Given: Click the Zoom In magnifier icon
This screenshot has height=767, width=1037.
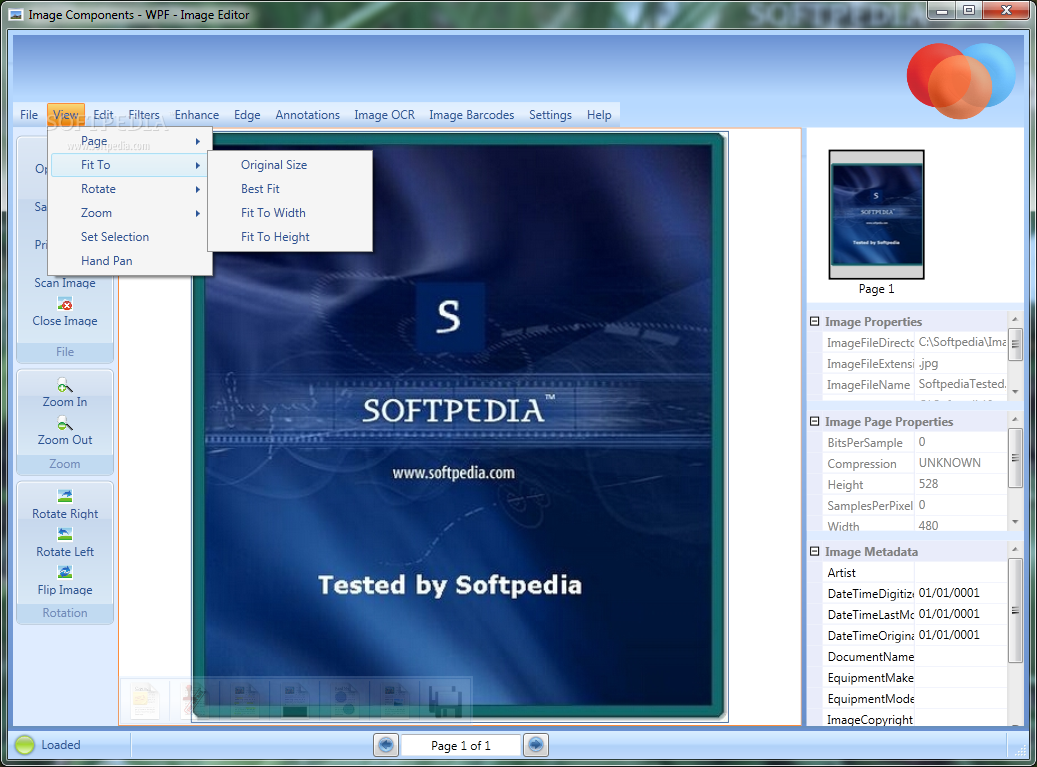Looking at the screenshot, I should [x=65, y=385].
